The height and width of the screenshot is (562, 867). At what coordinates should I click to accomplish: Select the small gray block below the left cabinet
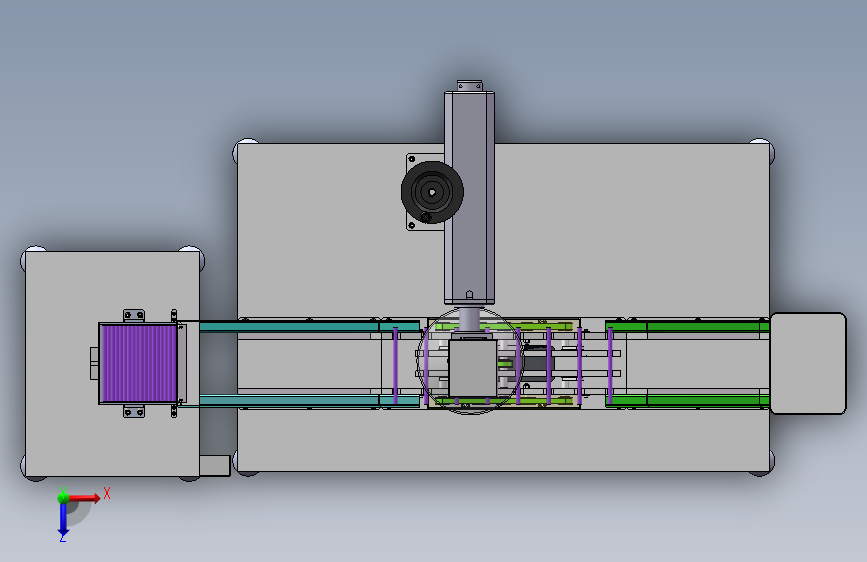[x=215, y=466]
